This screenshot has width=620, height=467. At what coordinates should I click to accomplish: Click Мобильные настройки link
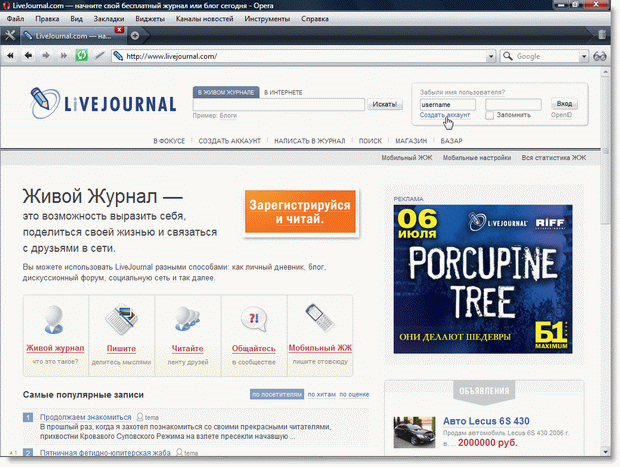coord(477,157)
